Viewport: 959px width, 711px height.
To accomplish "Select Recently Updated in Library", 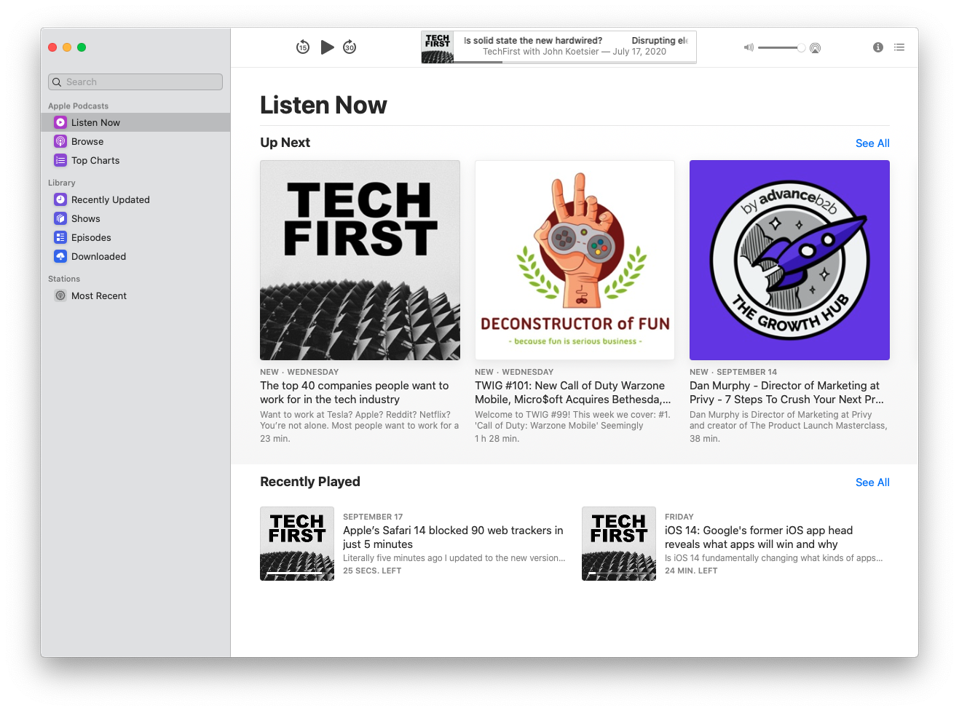I will 110,200.
